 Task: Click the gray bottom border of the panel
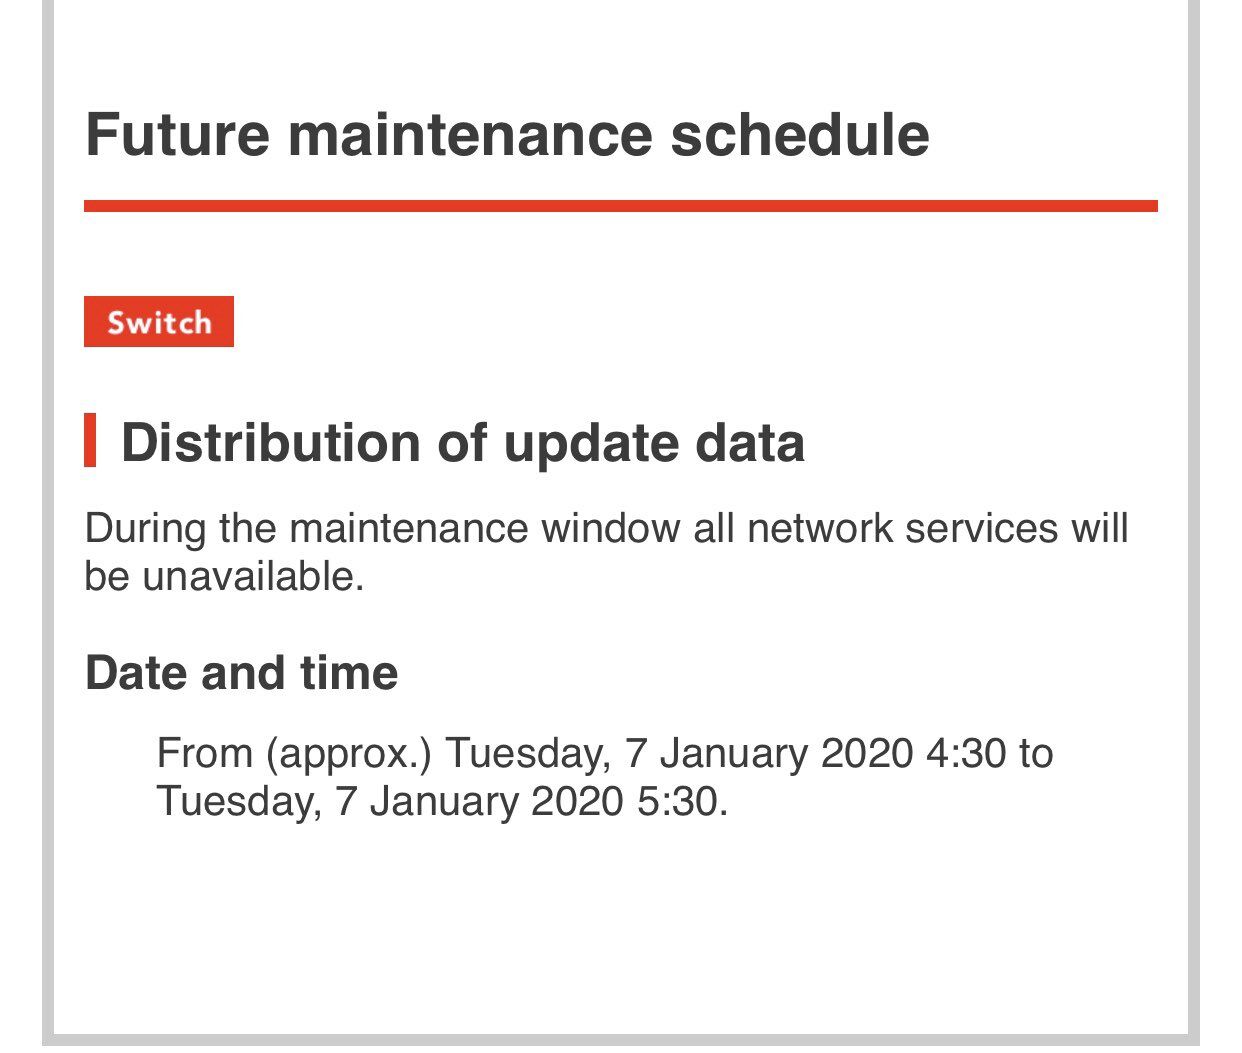click(x=620, y=1039)
